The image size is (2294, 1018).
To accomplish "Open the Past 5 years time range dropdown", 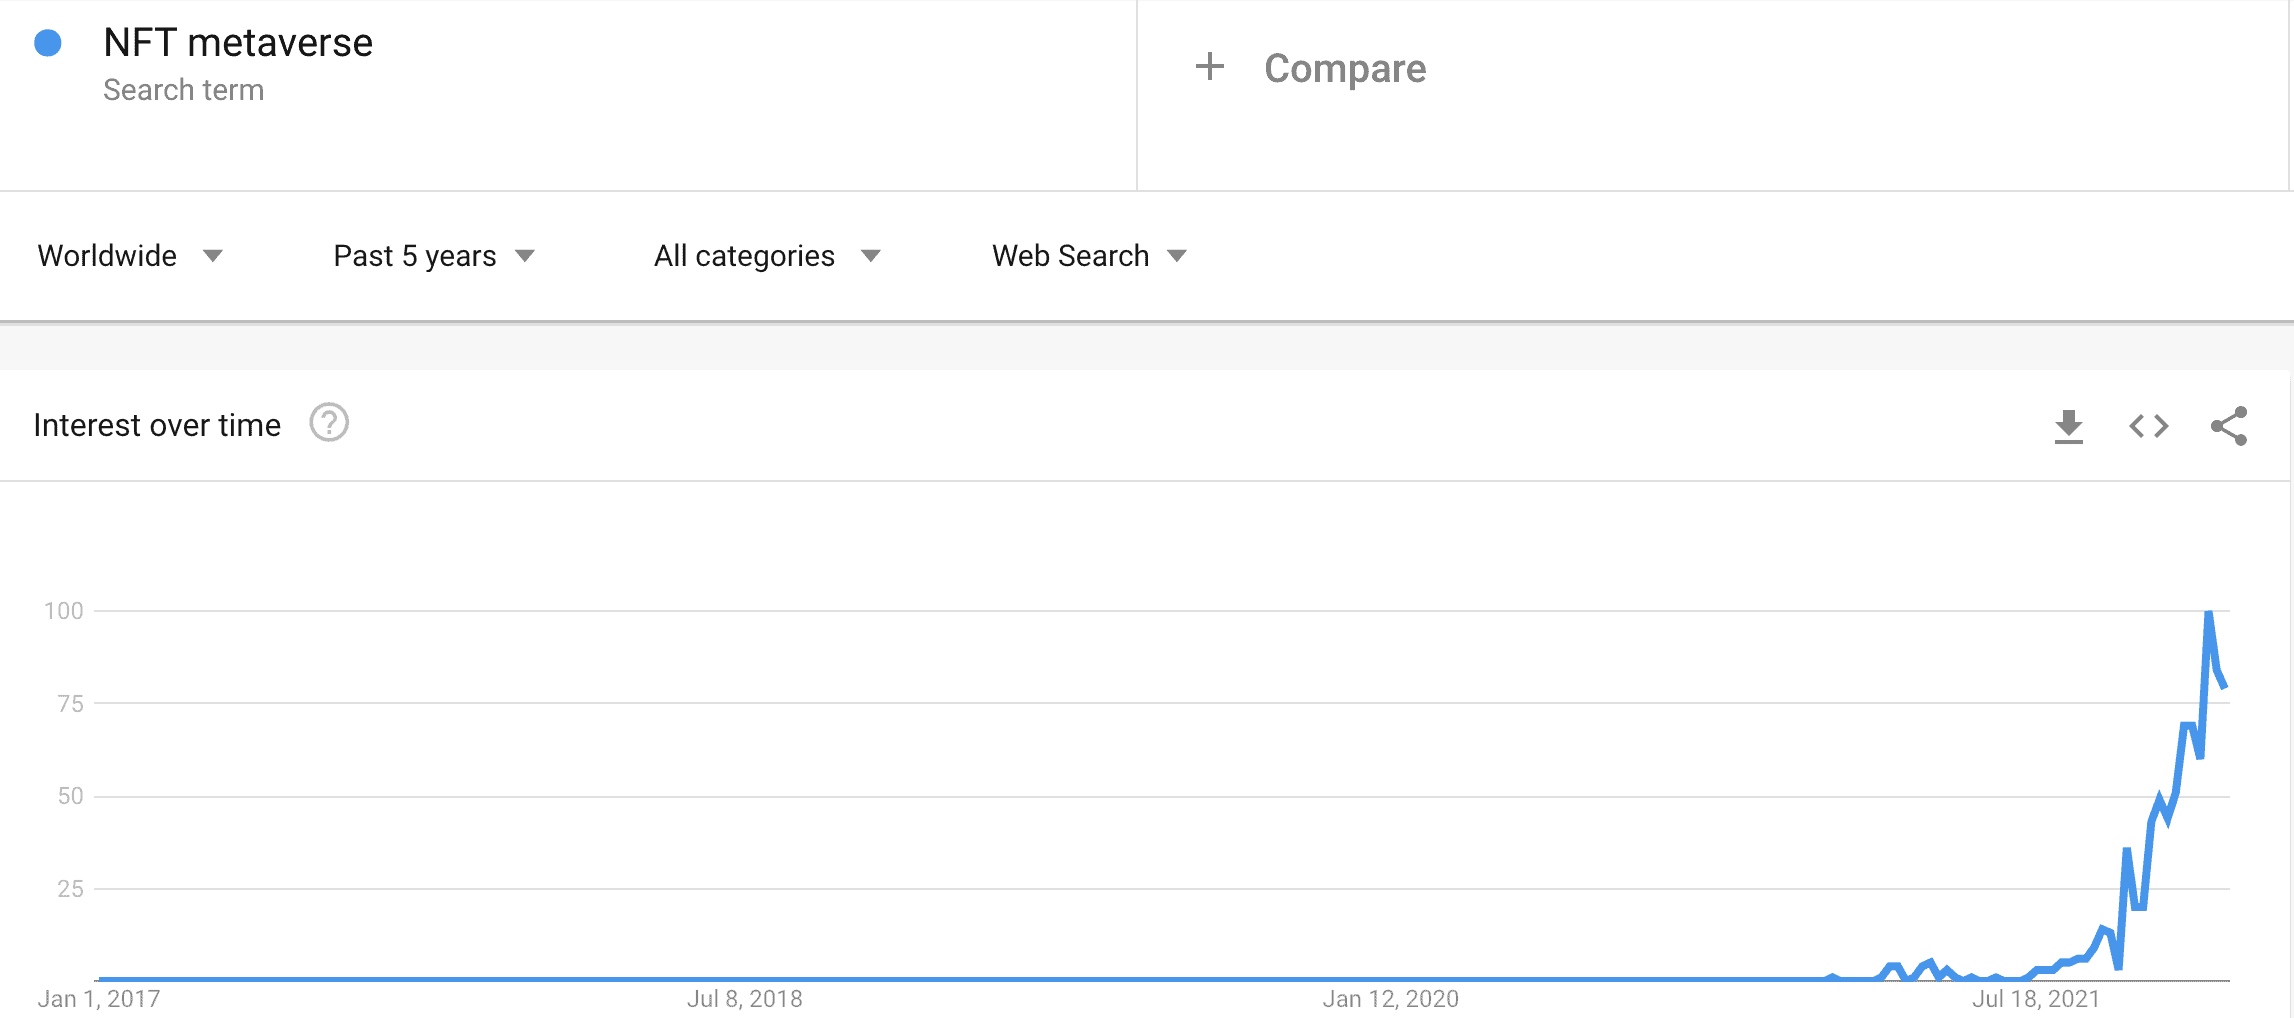I will click(434, 256).
